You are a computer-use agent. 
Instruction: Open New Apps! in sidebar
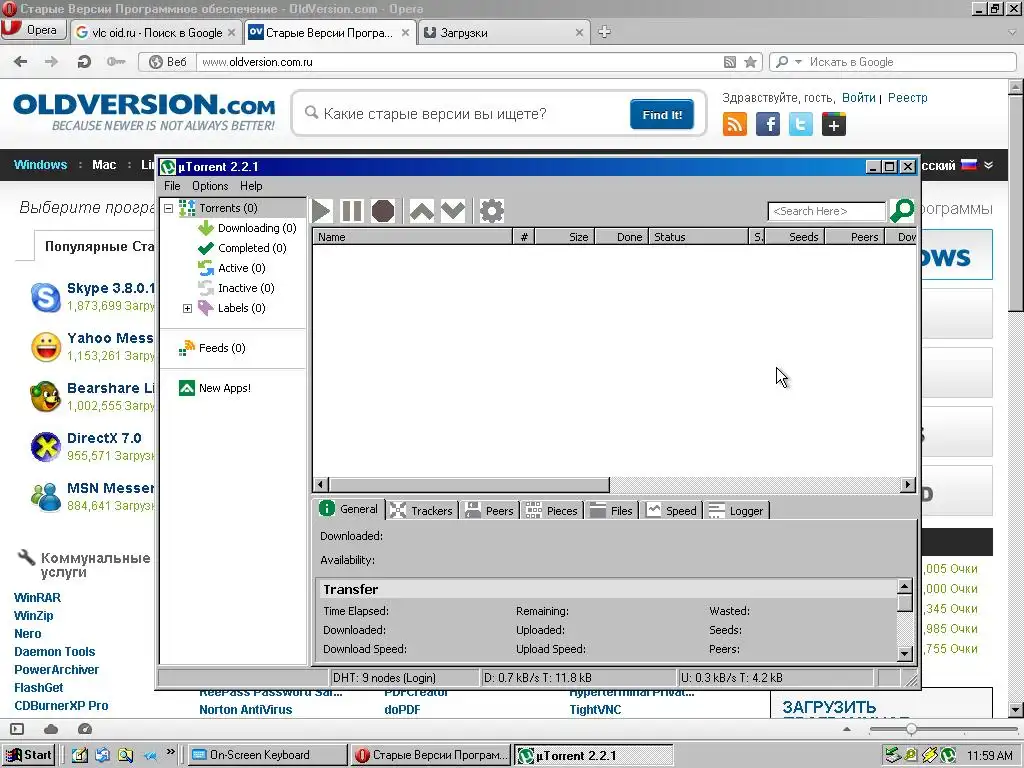pyautogui.click(x=215, y=388)
